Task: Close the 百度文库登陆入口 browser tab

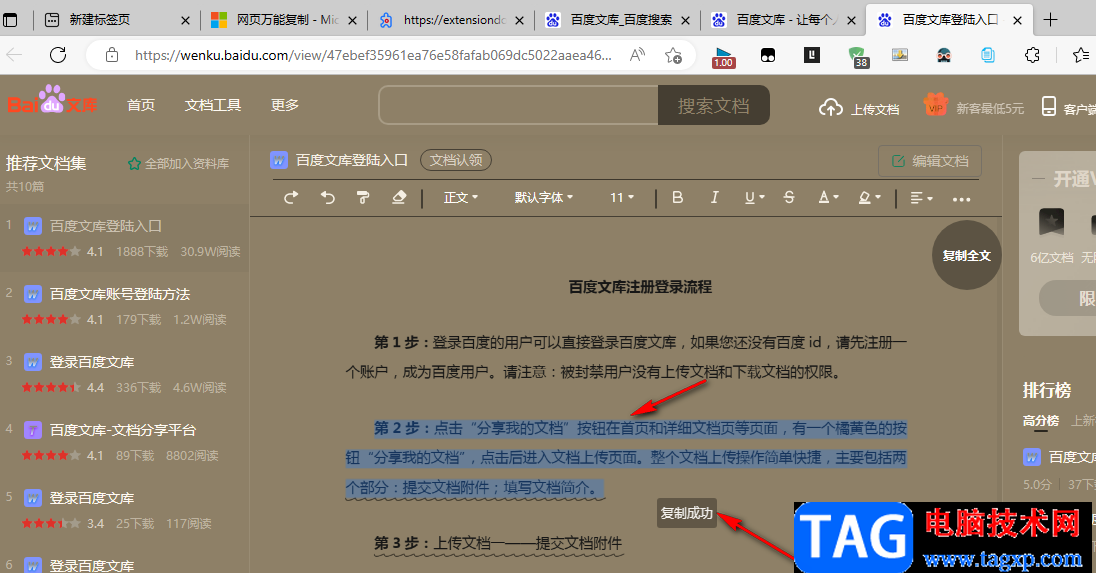Action: (1018, 20)
